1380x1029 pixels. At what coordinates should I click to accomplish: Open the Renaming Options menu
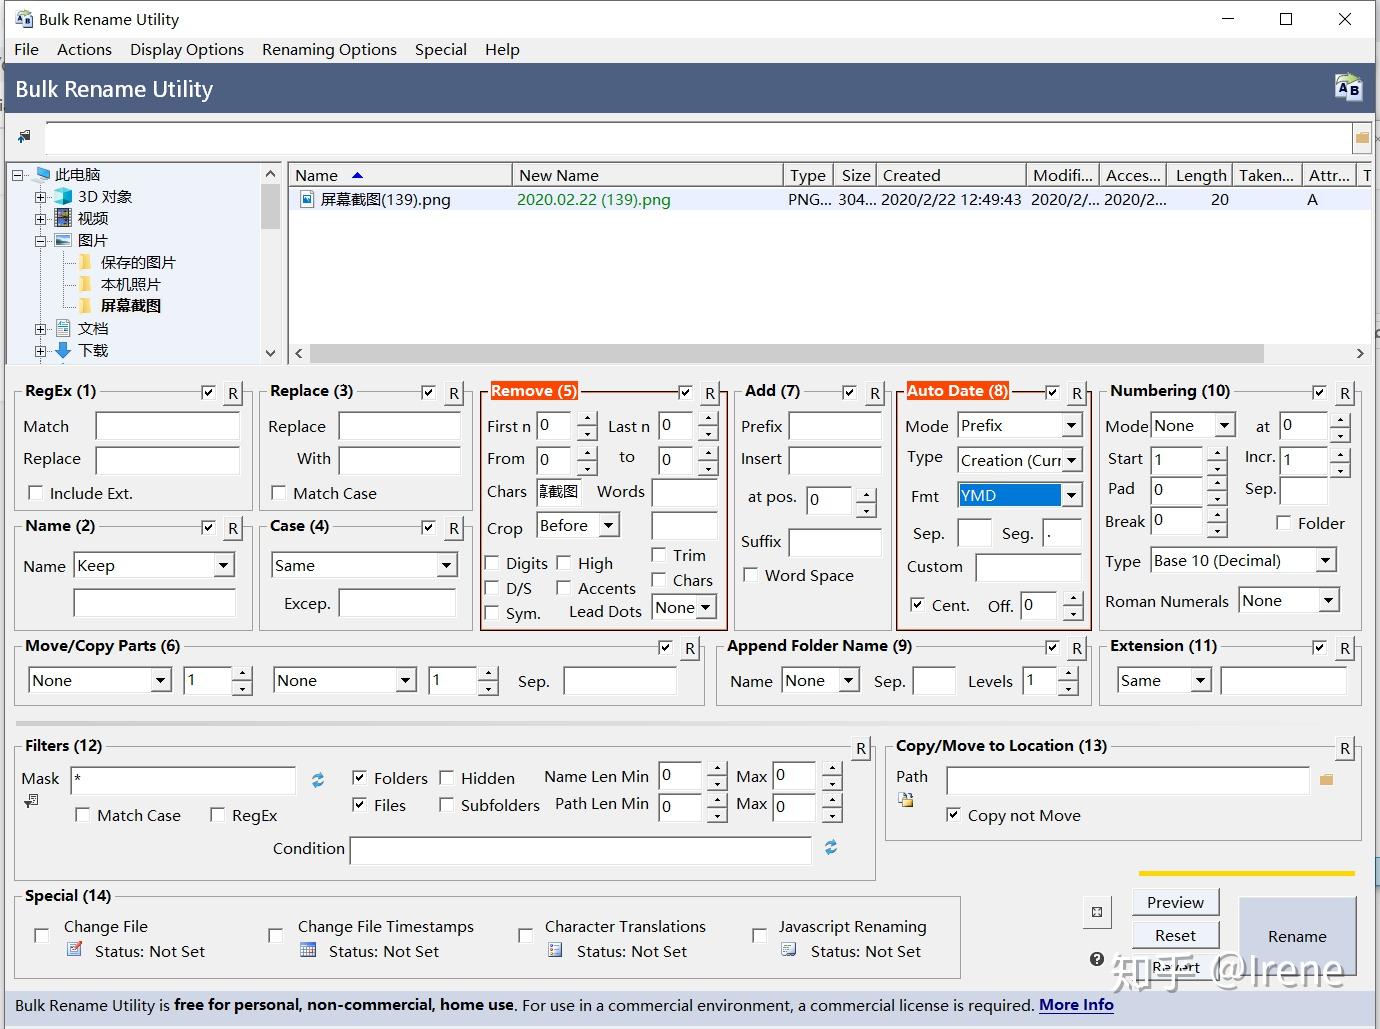click(329, 49)
